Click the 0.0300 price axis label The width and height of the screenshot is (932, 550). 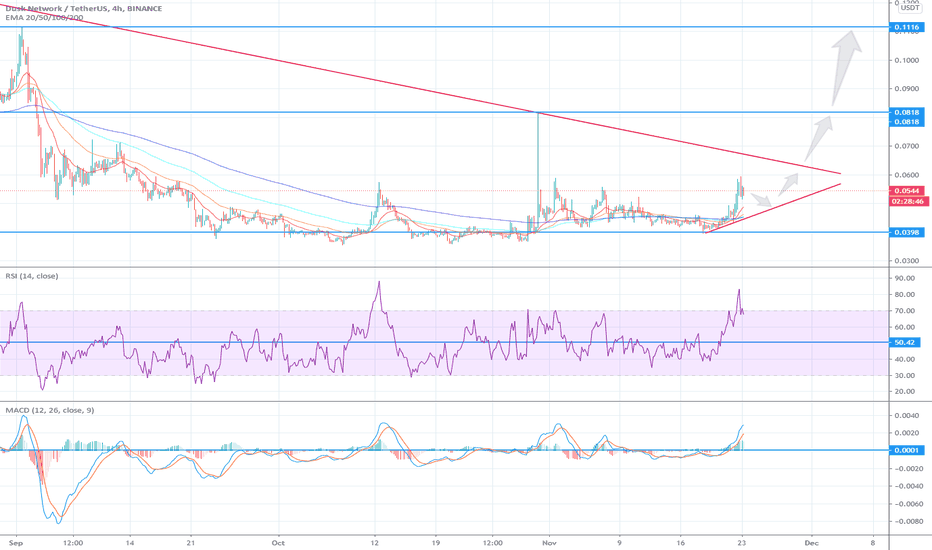pyautogui.click(x=906, y=261)
